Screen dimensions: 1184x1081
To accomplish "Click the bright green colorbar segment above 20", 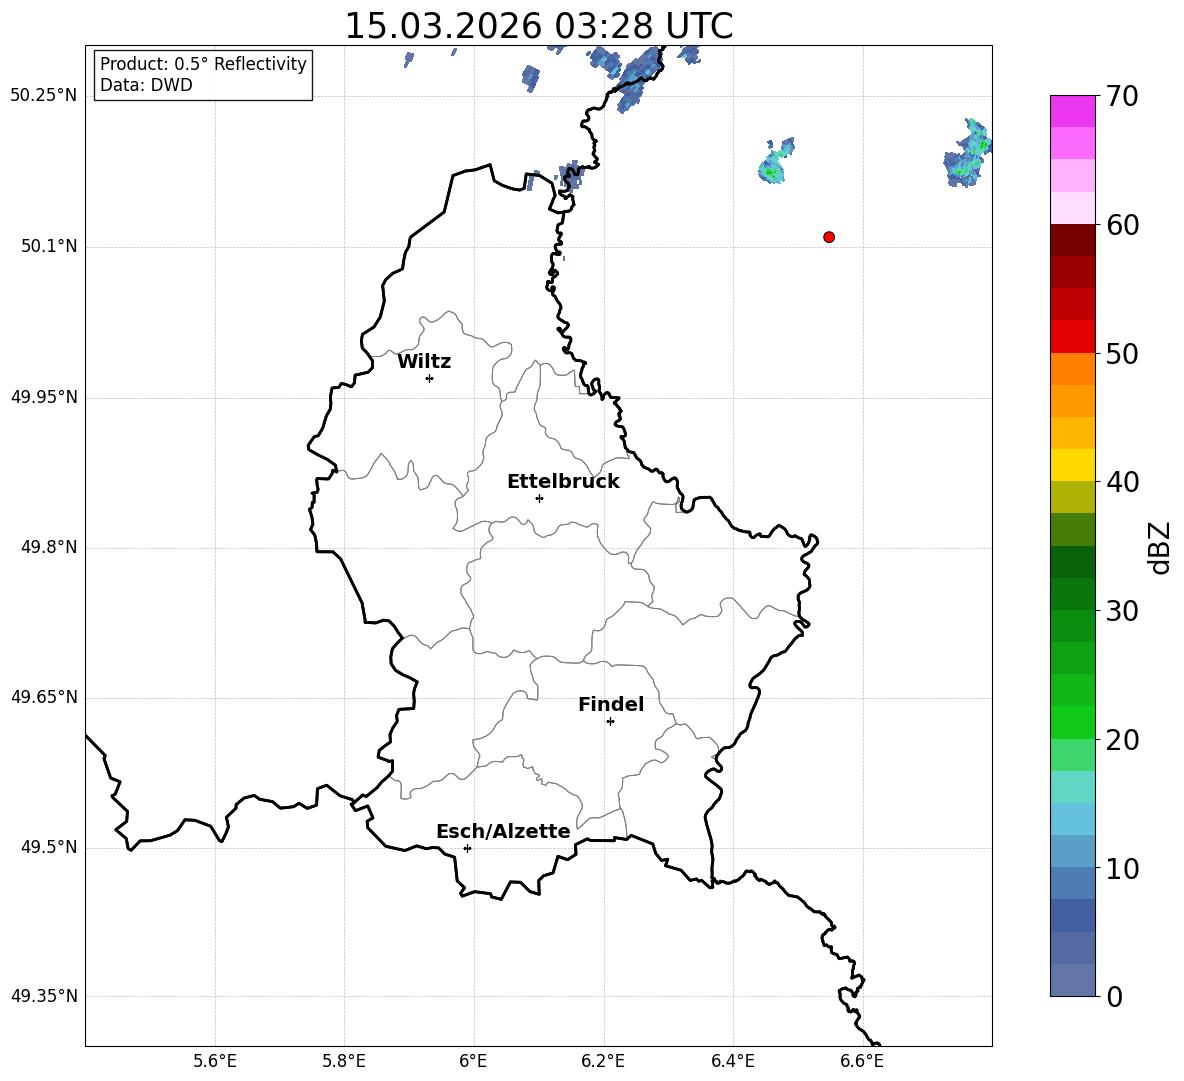I will (1072, 722).
